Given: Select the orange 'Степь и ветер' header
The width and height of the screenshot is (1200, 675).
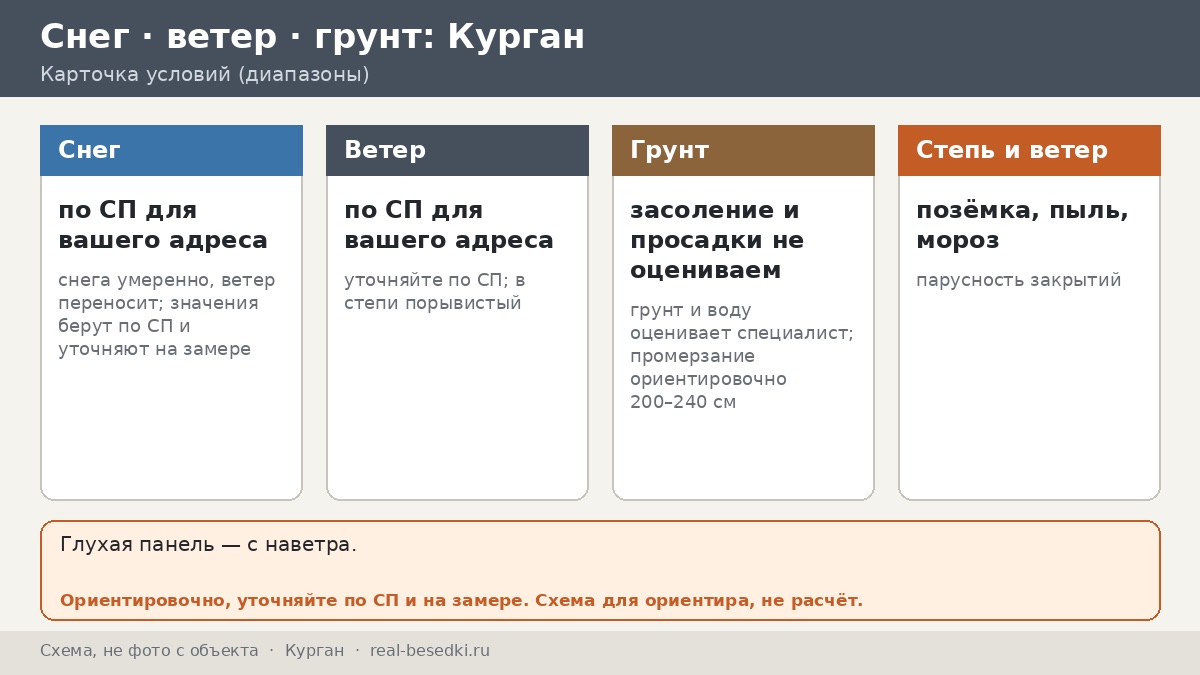Looking at the screenshot, I should pos(1029,150).
